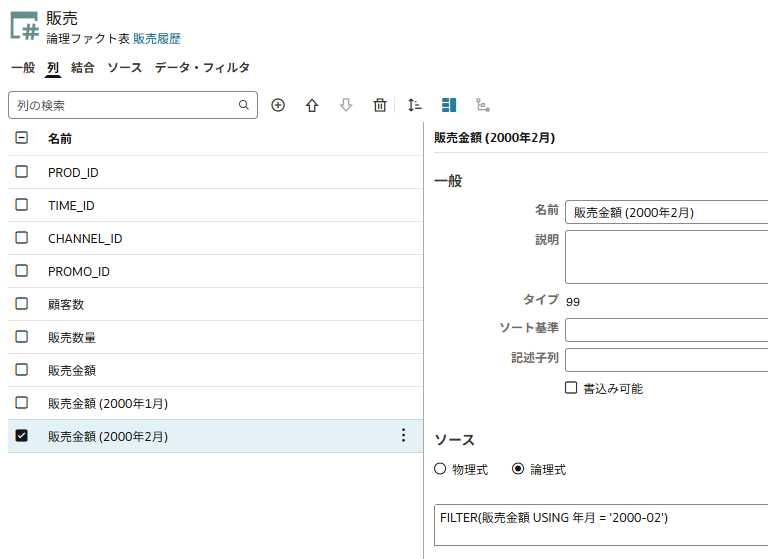Select the 販売金額 column row
Viewport: 768px width, 559px height.
(x=216, y=370)
